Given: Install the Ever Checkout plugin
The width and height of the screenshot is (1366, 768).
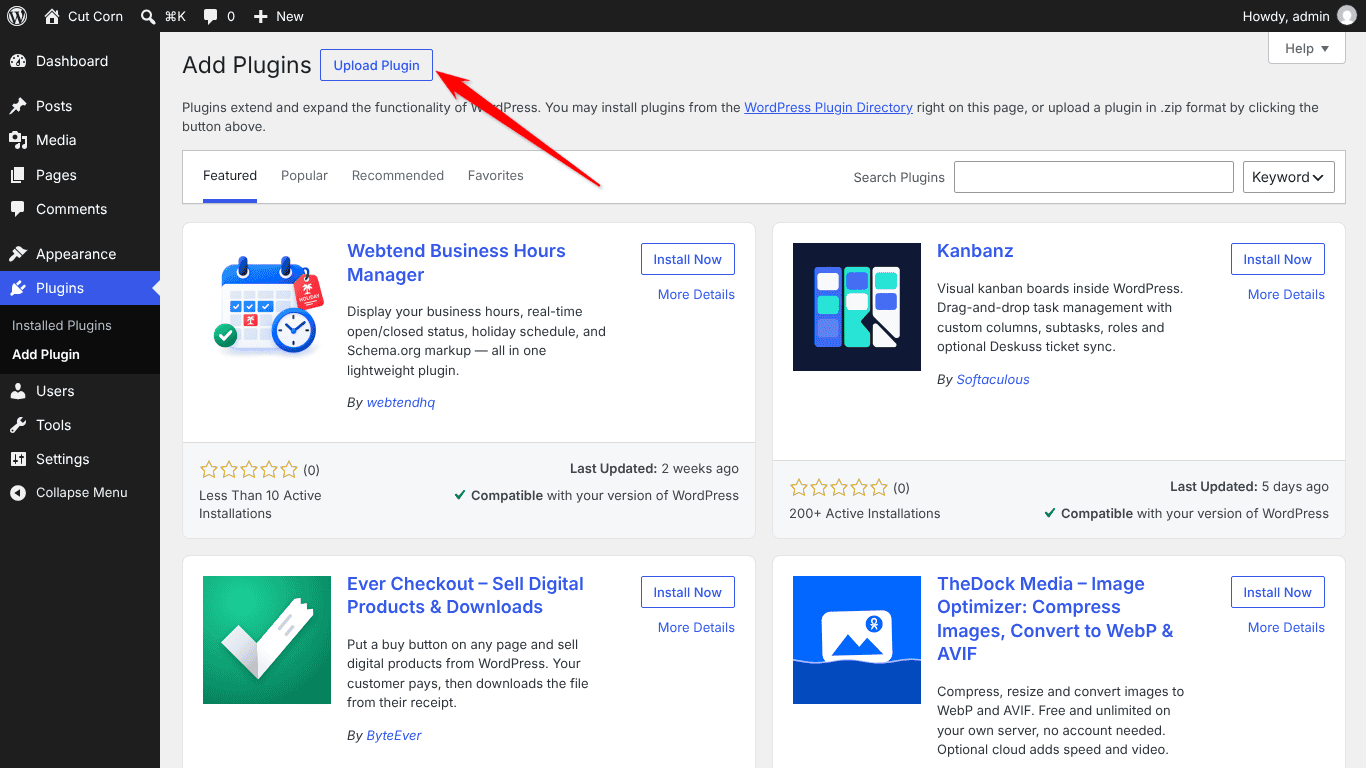Looking at the screenshot, I should coord(688,592).
